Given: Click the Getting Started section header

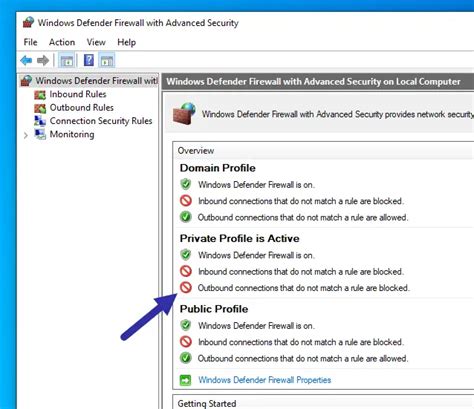Looking at the screenshot, I should 207,403.
